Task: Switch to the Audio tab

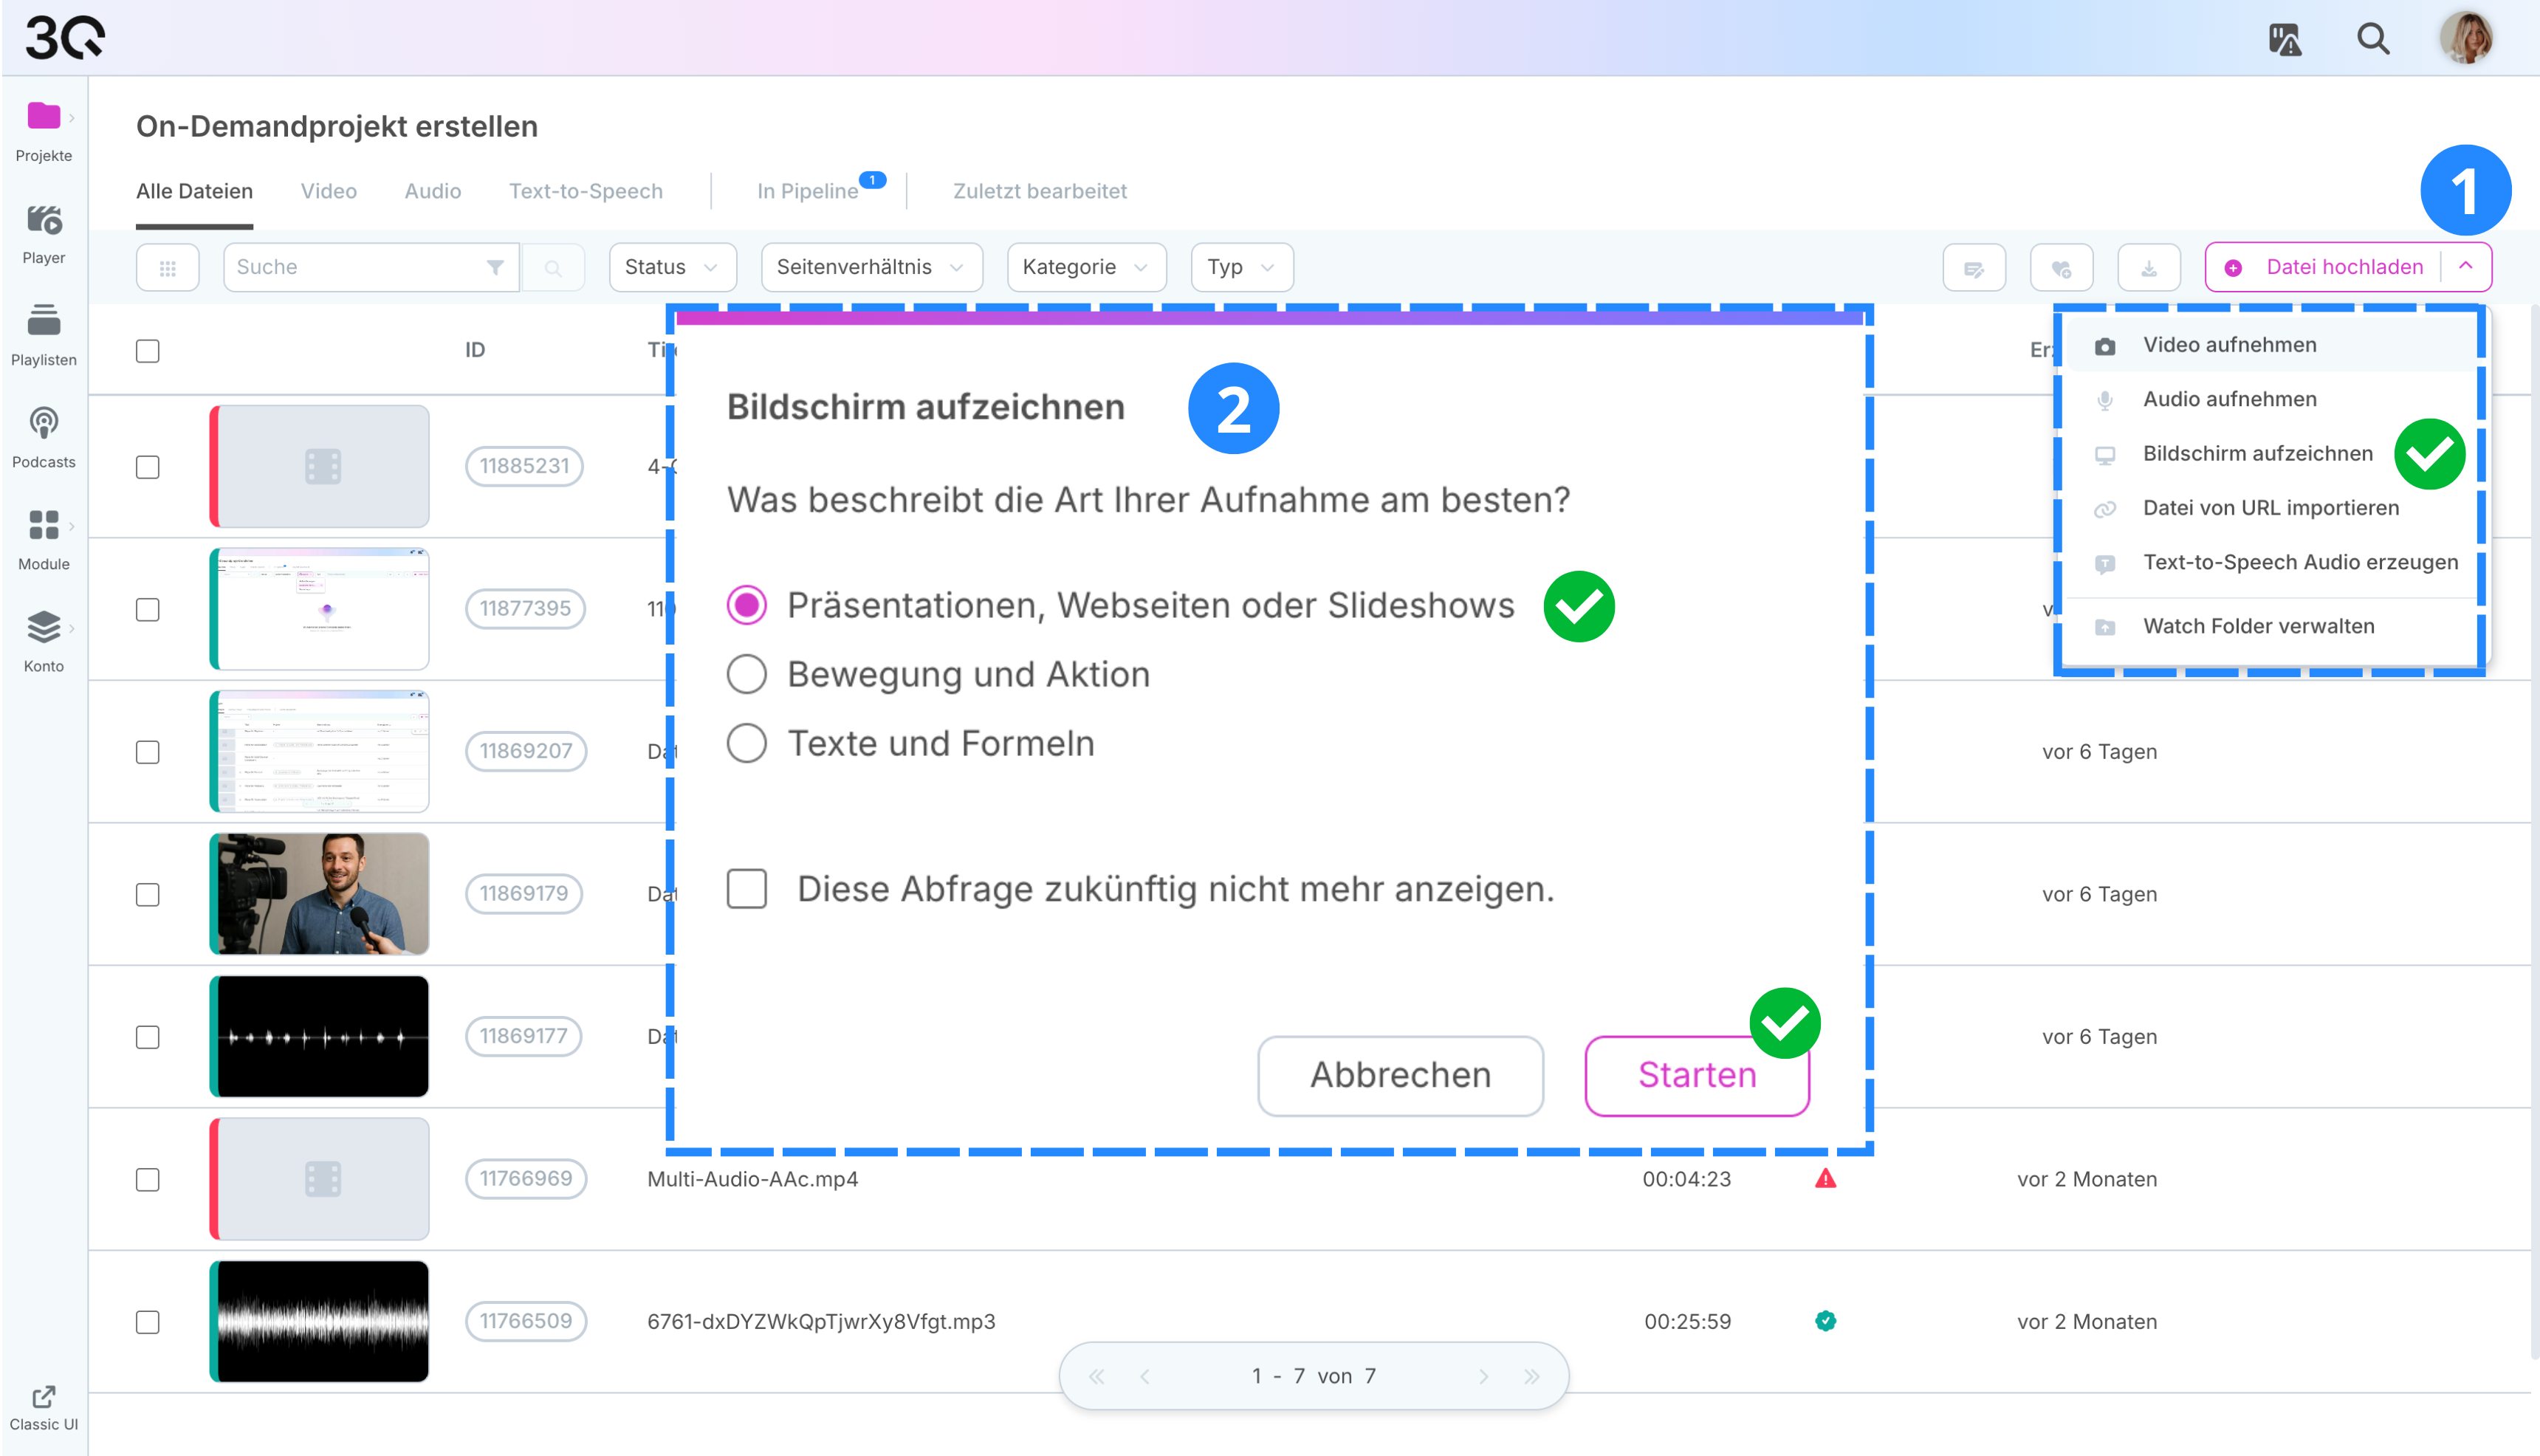Action: (432, 191)
